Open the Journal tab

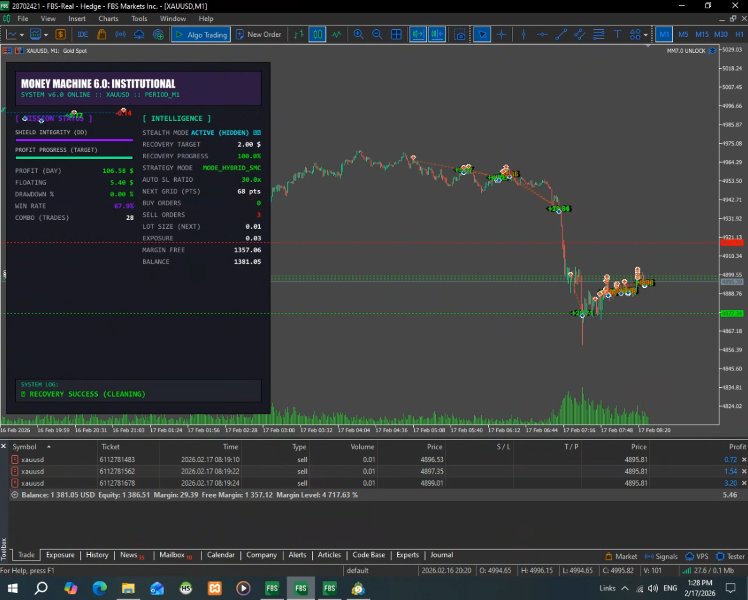(442, 555)
